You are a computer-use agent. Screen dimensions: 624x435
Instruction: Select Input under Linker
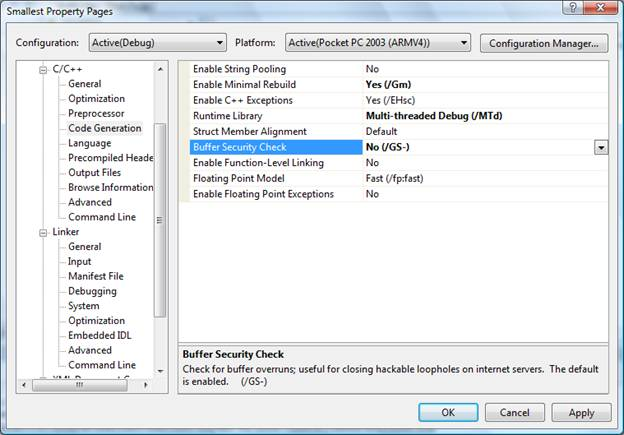[79, 261]
